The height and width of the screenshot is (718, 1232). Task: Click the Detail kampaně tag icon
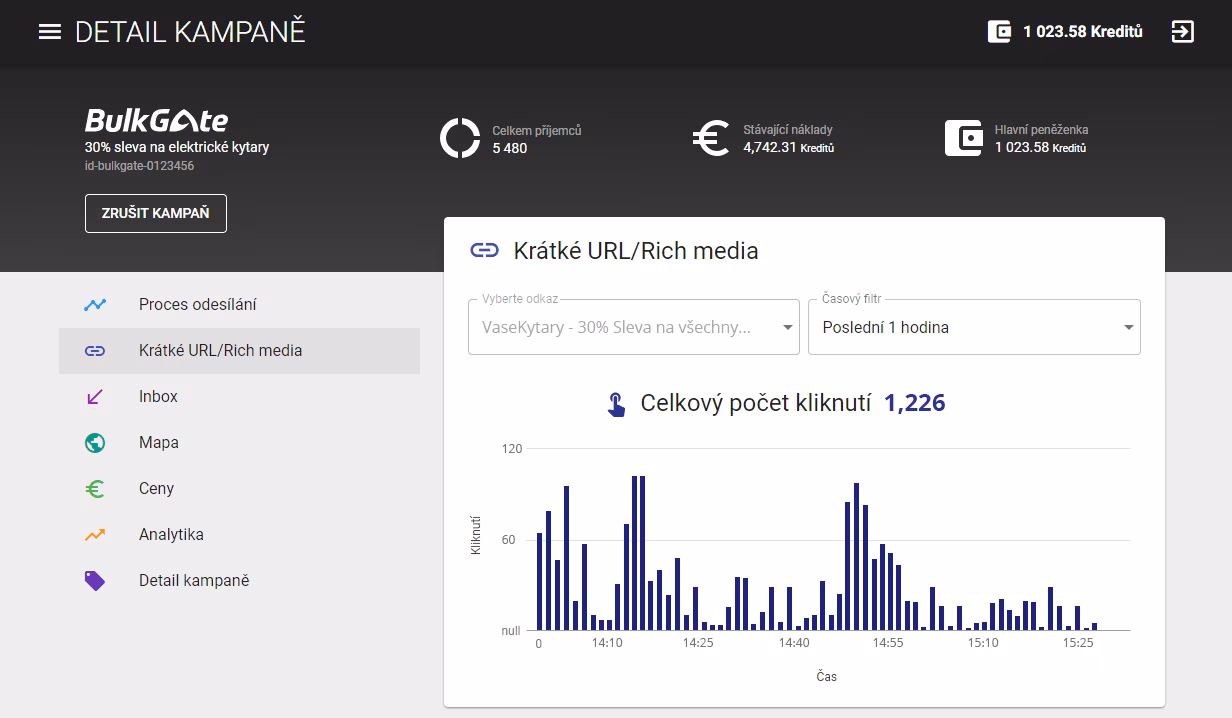pyautogui.click(x=95, y=581)
